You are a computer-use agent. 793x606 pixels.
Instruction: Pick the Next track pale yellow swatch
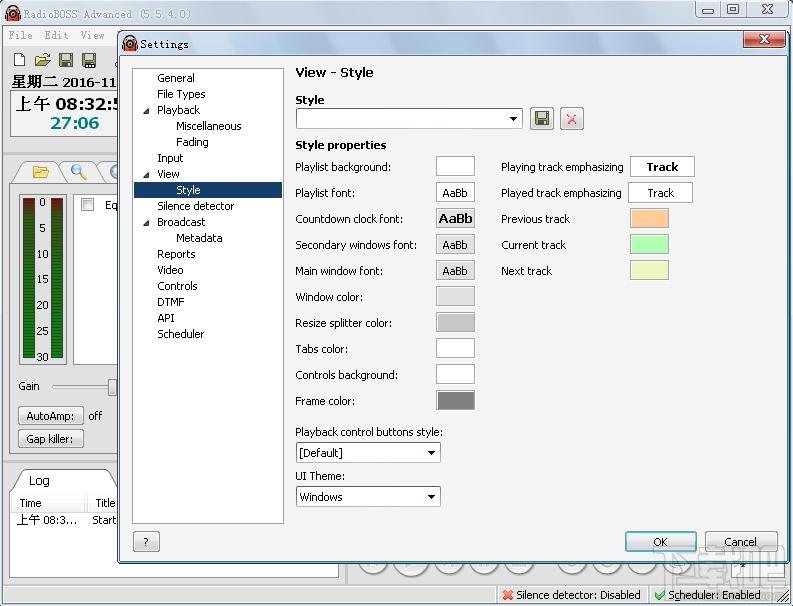(649, 270)
